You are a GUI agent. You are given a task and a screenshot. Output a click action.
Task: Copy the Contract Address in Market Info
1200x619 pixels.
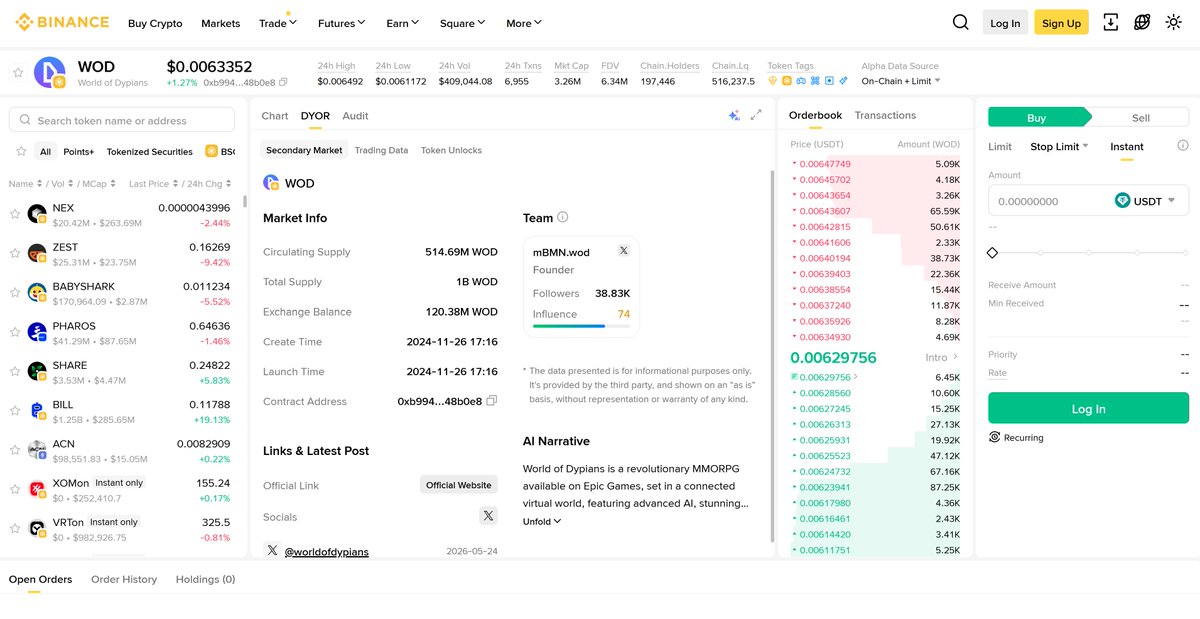point(491,401)
